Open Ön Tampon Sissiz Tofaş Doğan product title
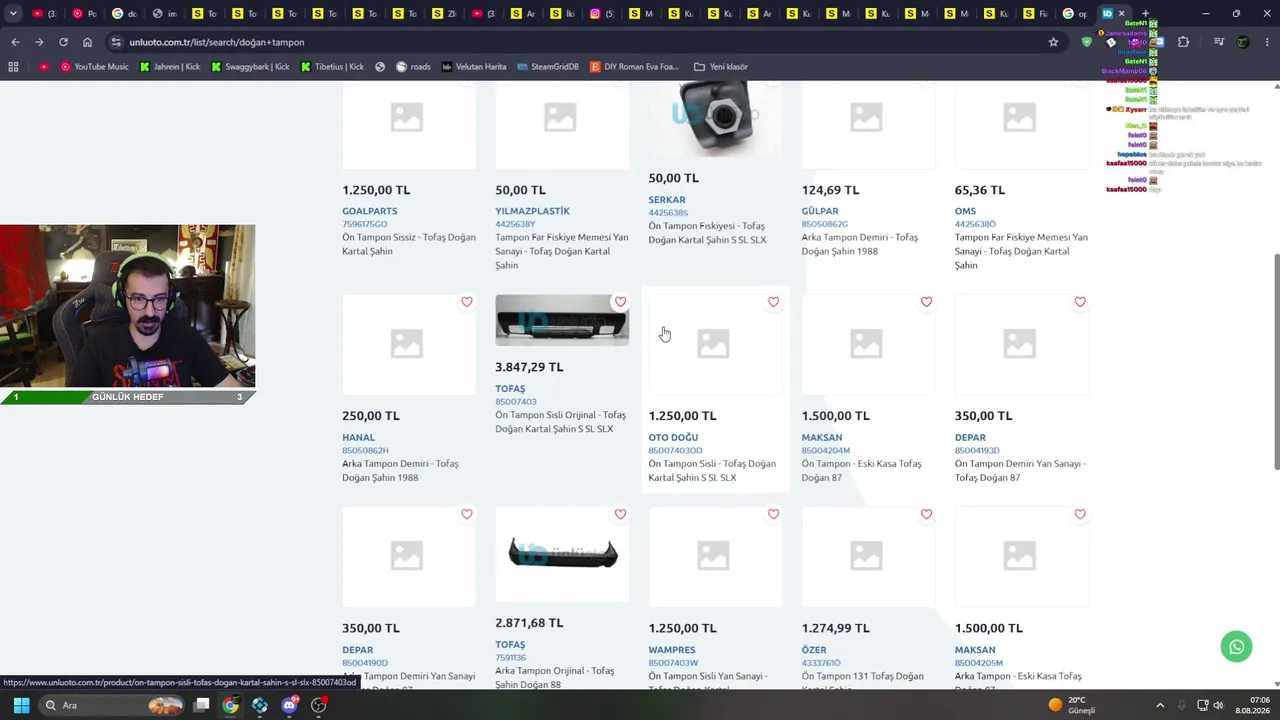 (x=409, y=244)
